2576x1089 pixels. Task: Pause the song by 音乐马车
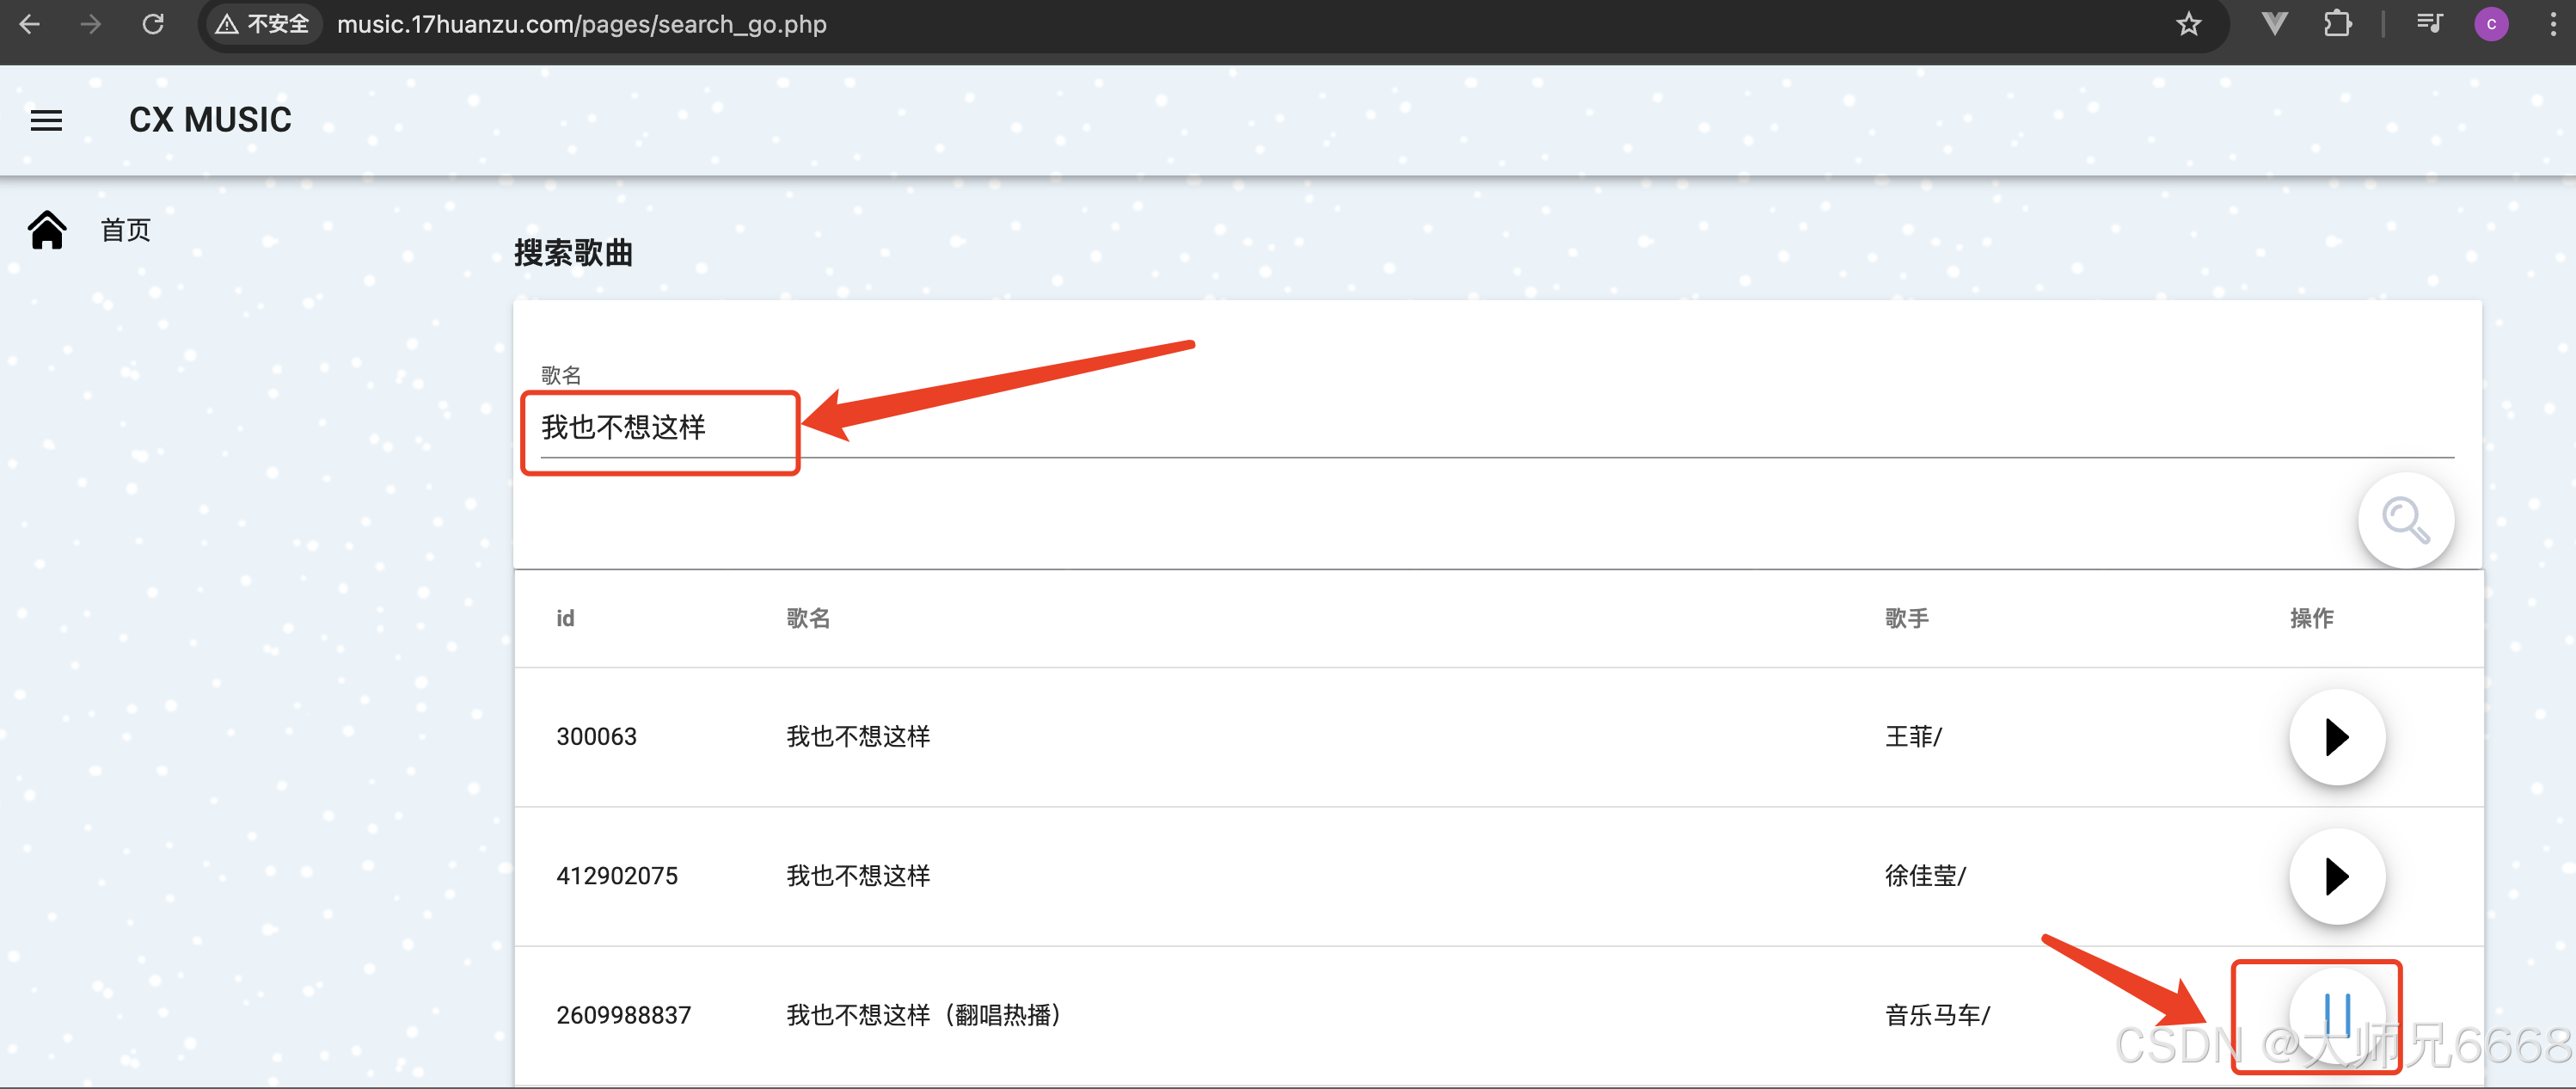pos(2337,1015)
